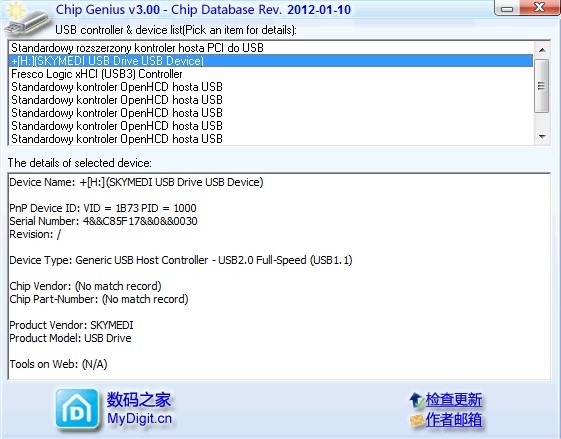Click the Product Model: USB Drive line

(x=70, y=338)
